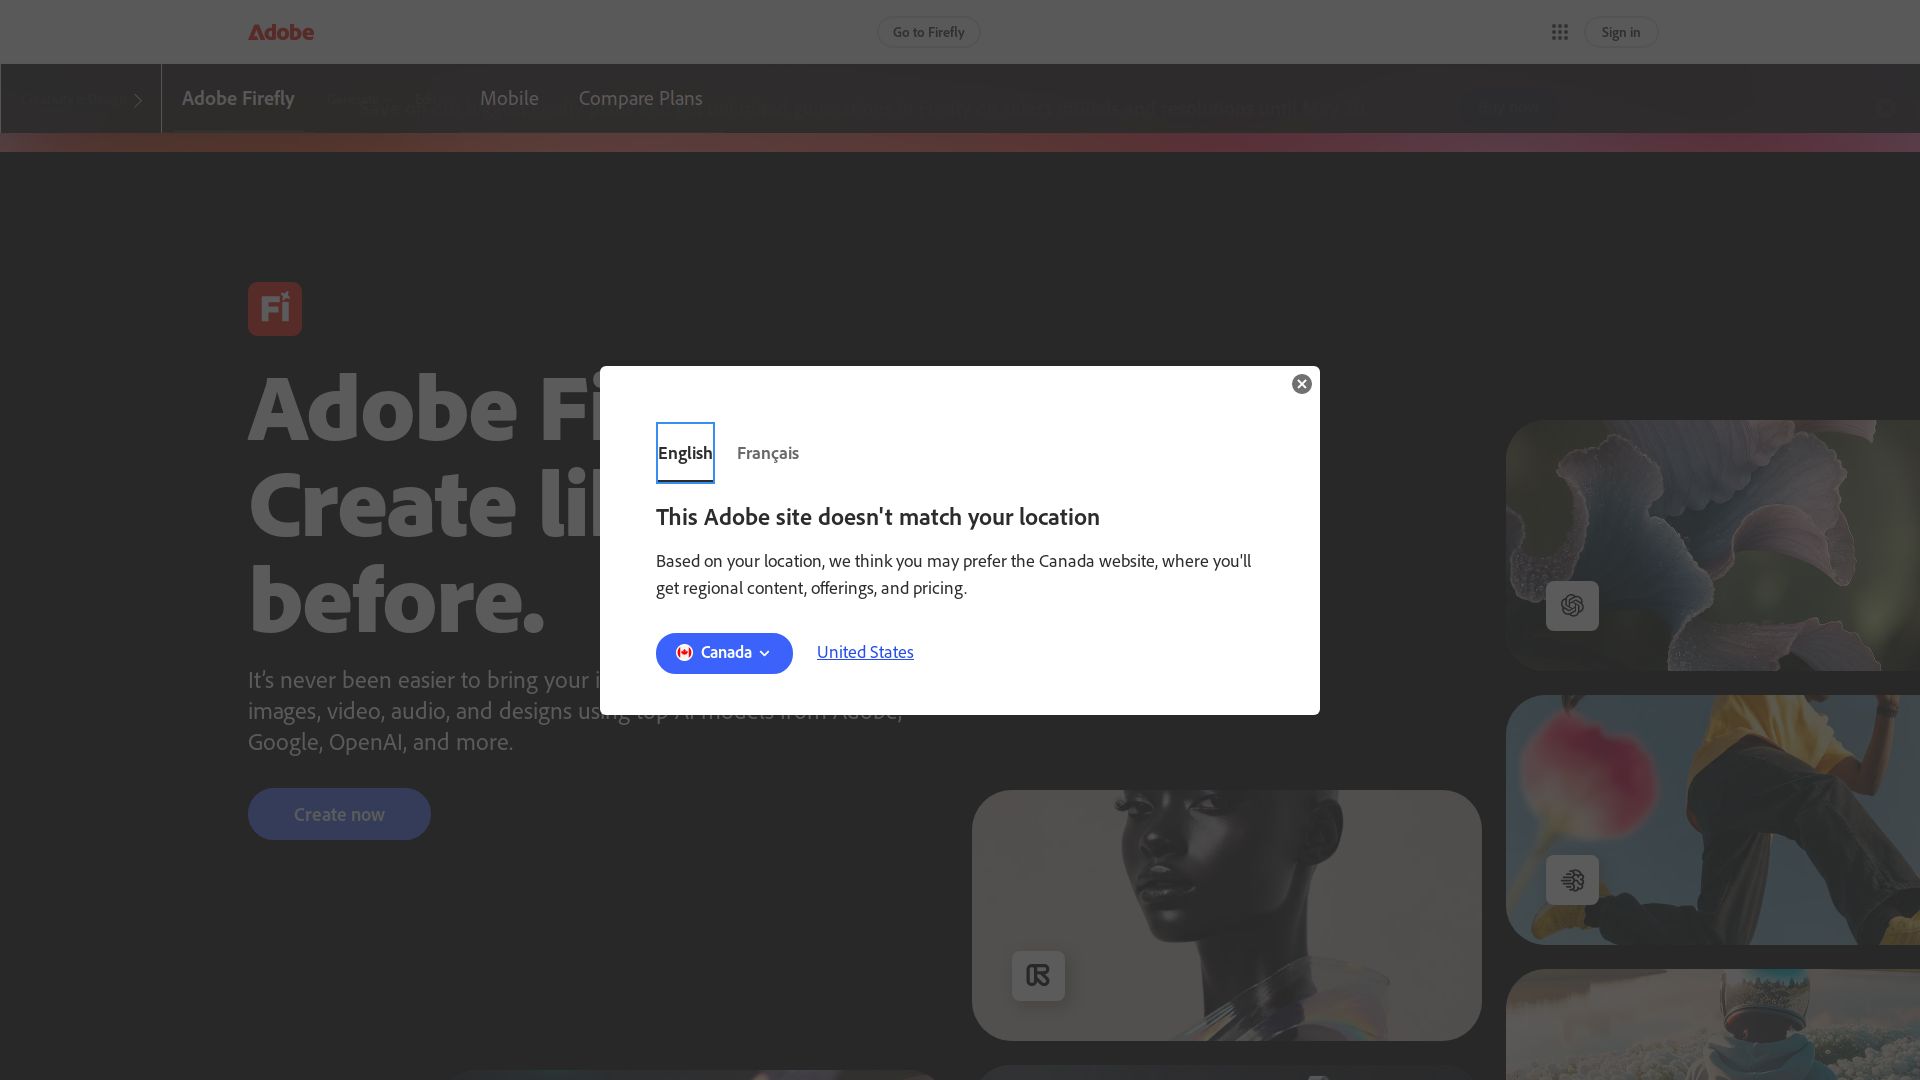Open the app launcher grid icon
This screenshot has height=1080, width=1920.
click(1560, 31)
